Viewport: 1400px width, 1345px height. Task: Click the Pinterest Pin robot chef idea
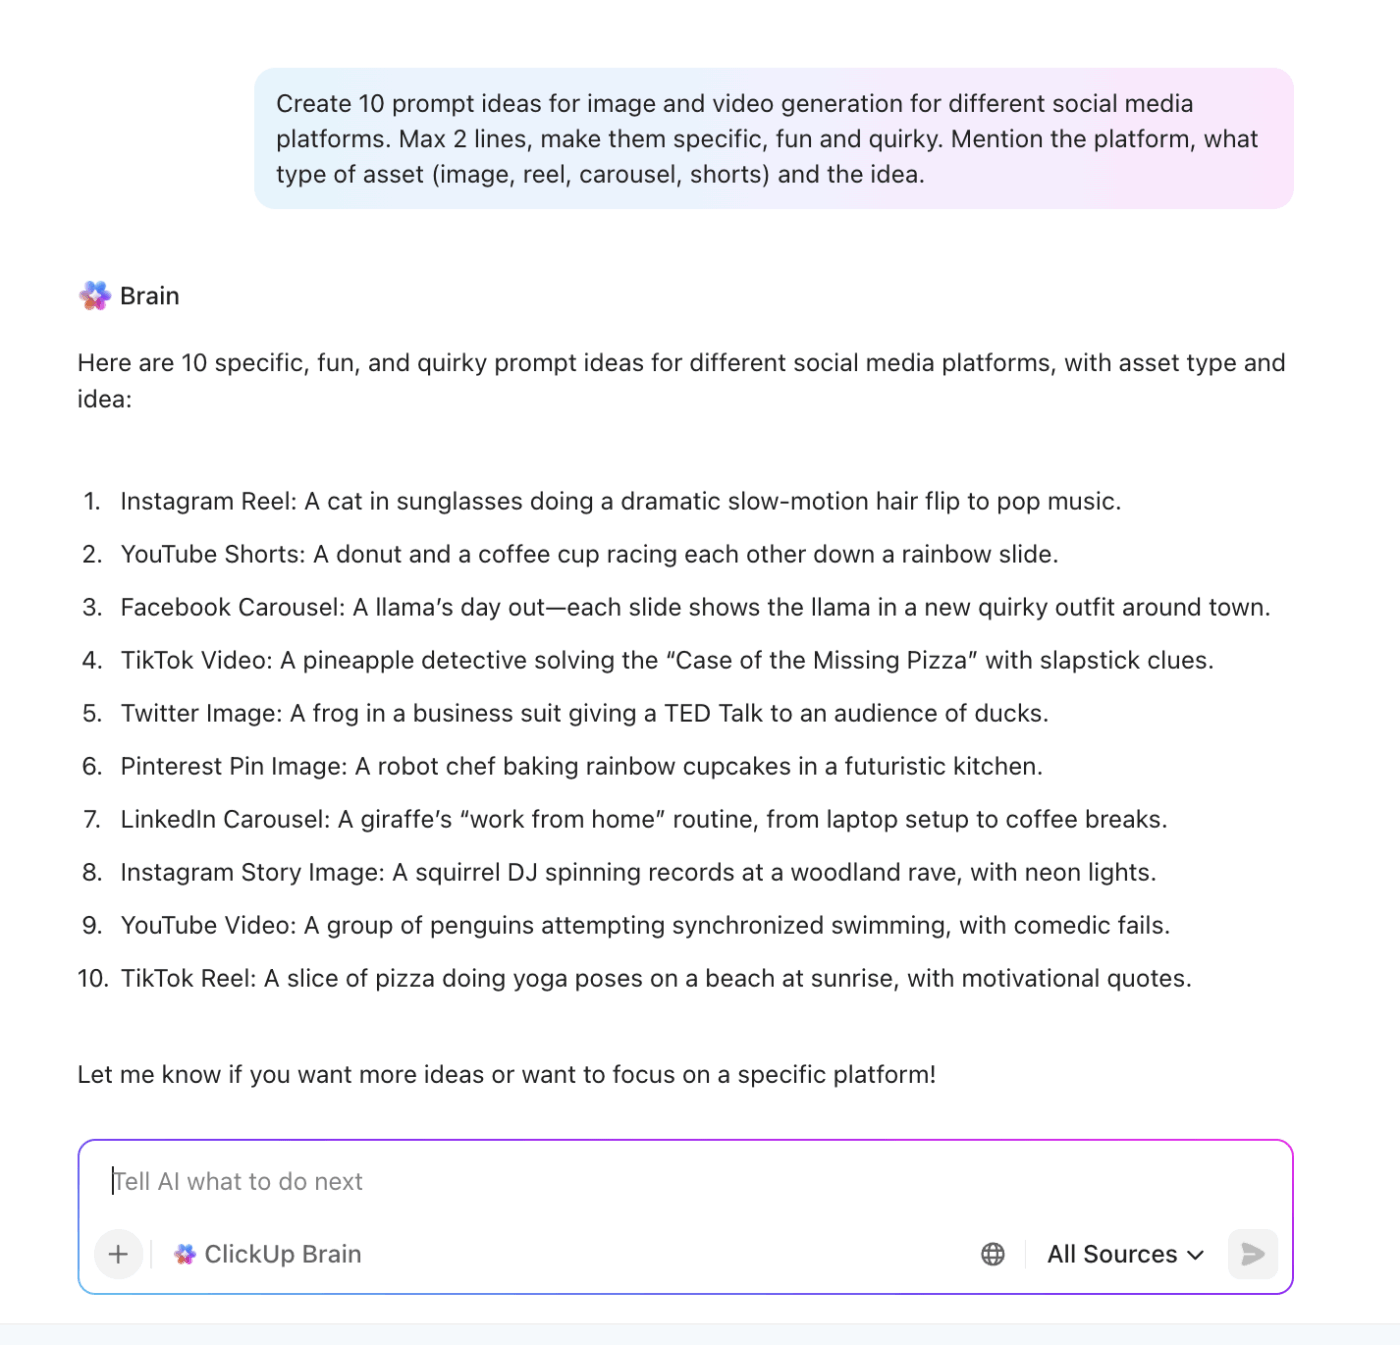[x=581, y=766]
